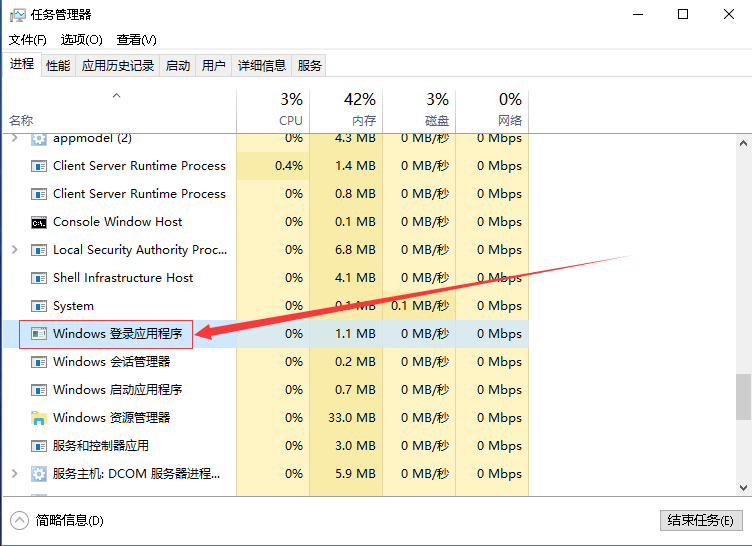Expand the appmodel (2) group
The image size is (752, 546).
15,138
